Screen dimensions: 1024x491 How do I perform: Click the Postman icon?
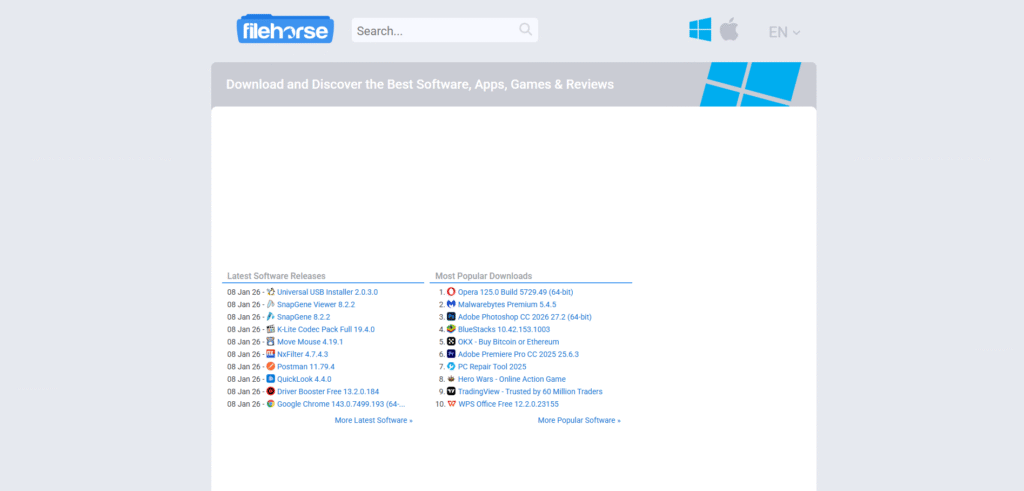pos(270,366)
